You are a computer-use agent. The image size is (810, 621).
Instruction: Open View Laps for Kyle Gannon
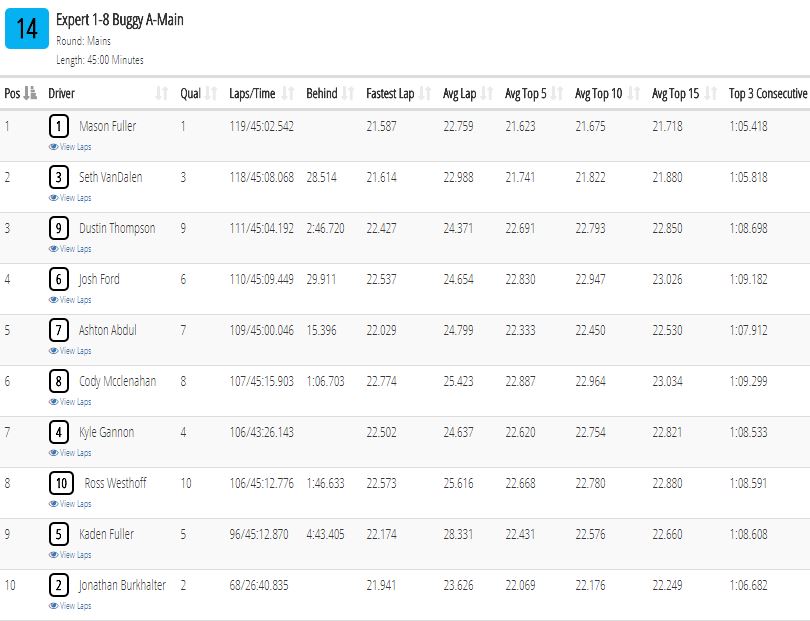(x=70, y=453)
